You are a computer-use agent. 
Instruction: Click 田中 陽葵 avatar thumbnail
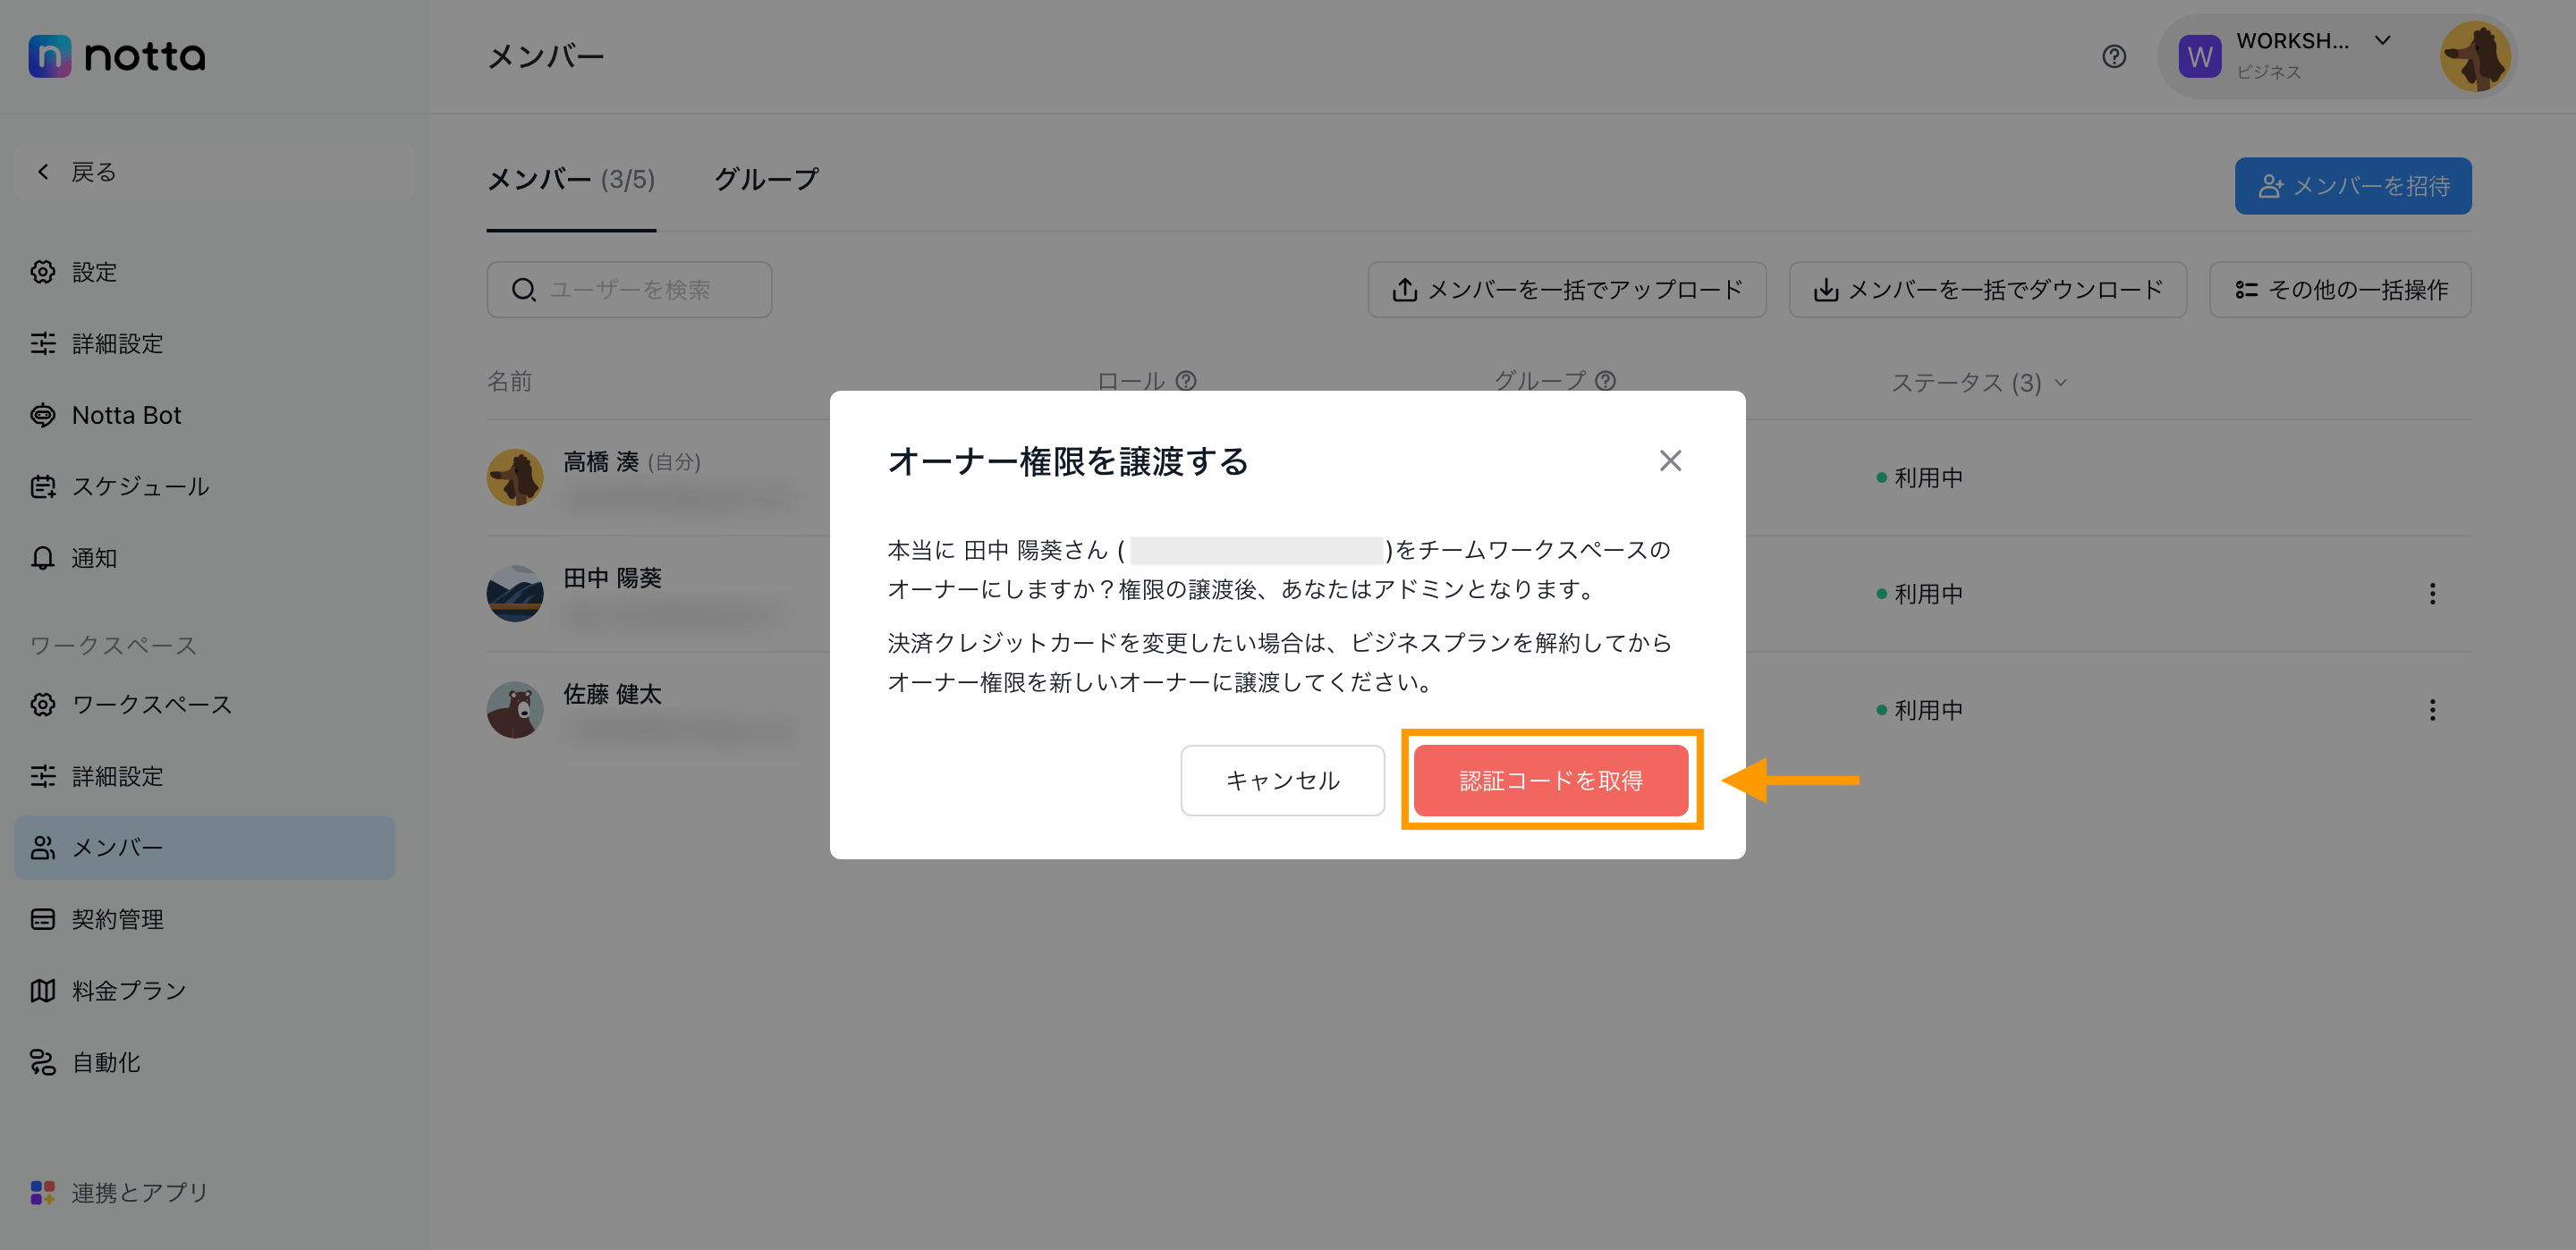pyautogui.click(x=515, y=594)
